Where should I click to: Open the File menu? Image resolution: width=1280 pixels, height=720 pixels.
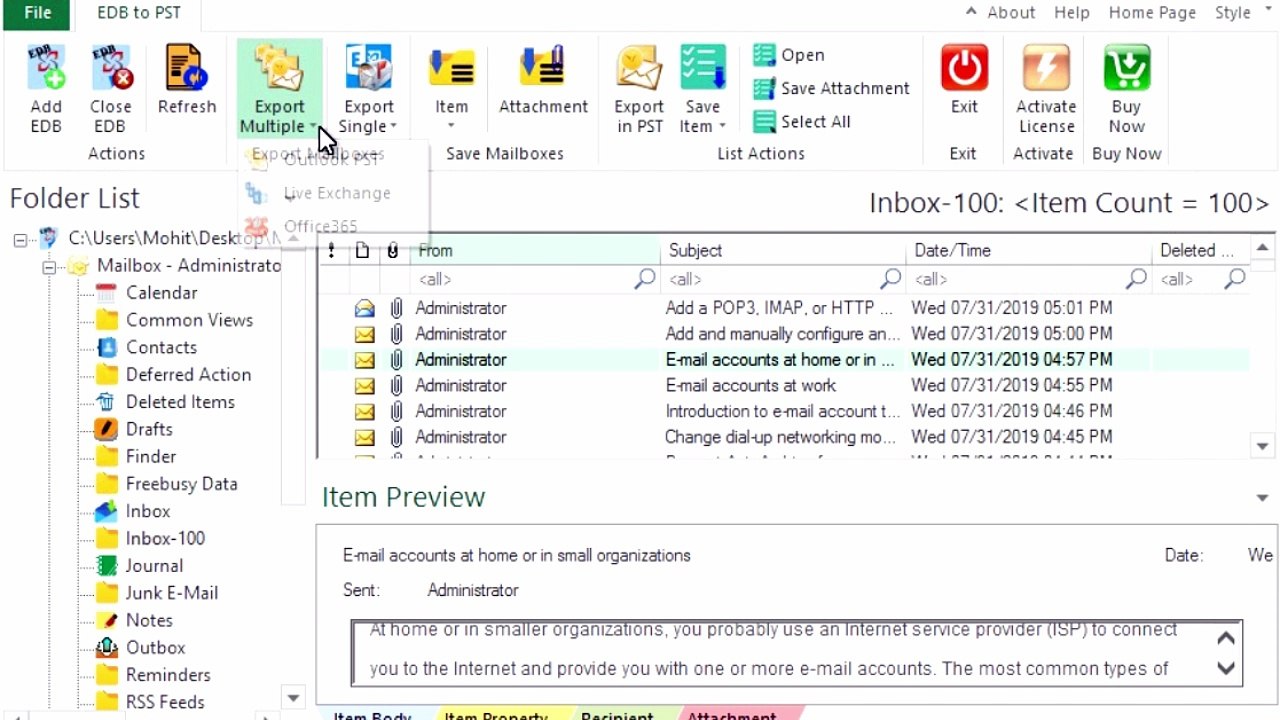click(x=37, y=13)
